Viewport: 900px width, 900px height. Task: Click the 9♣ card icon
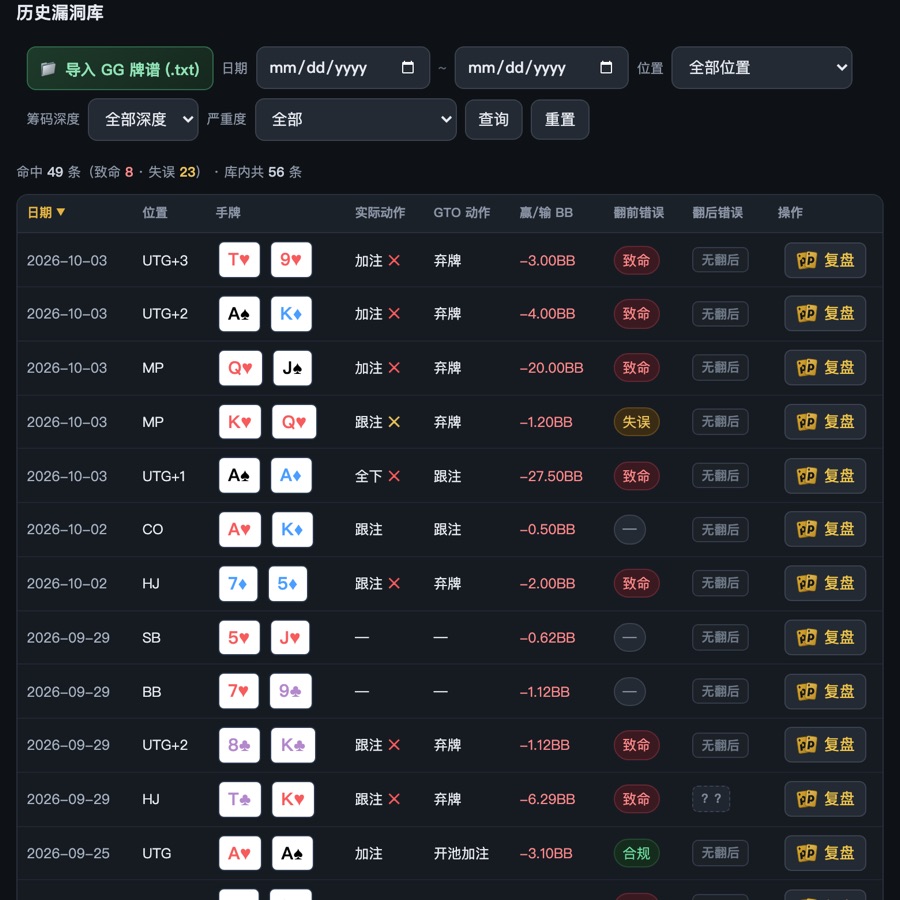pyautogui.click(x=290, y=691)
